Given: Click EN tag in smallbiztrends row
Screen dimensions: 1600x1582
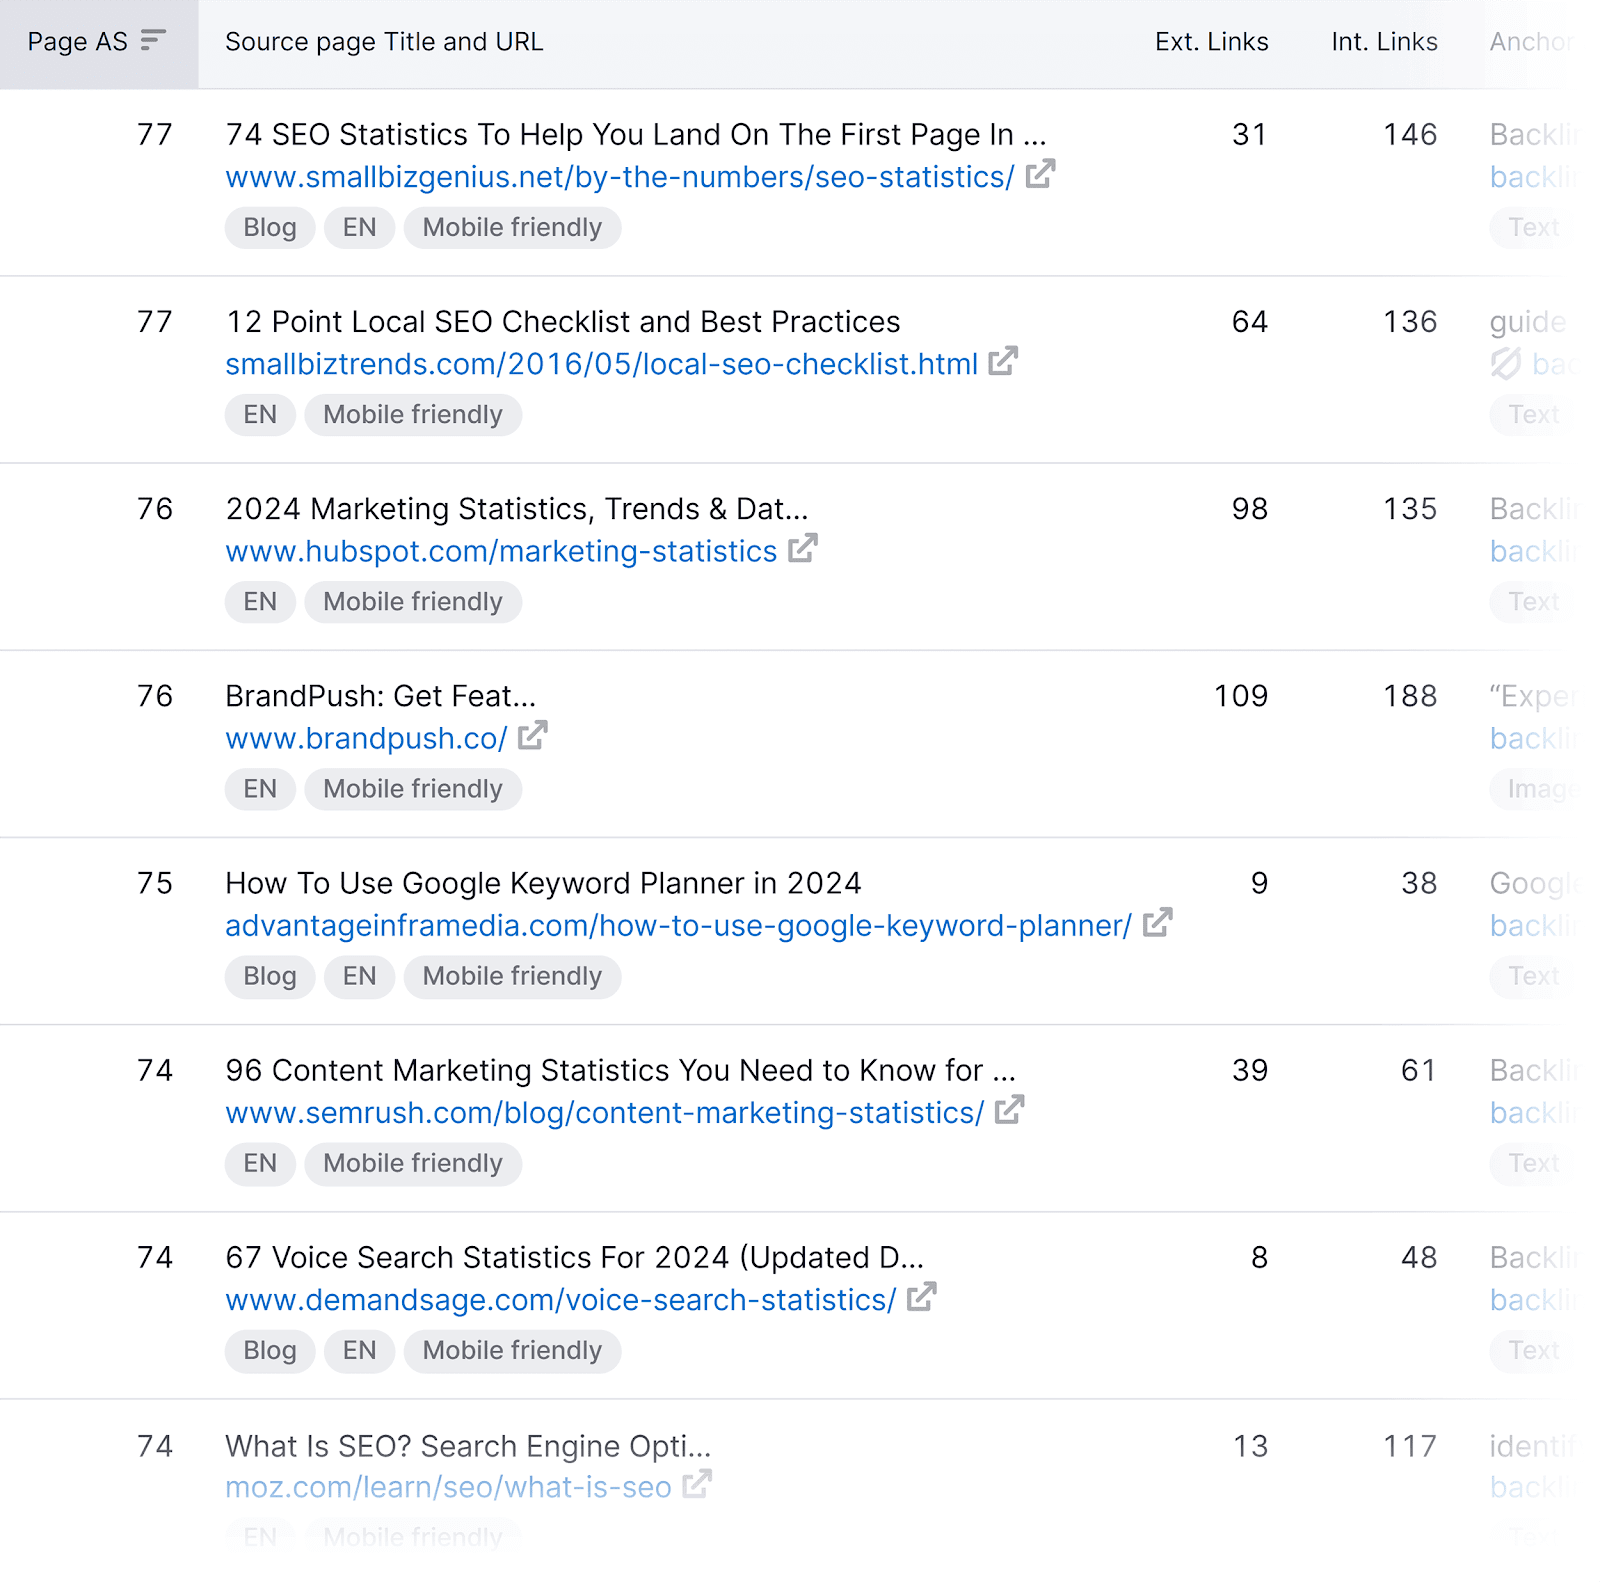Looking at the screenshot, I should tap(260, 415).
